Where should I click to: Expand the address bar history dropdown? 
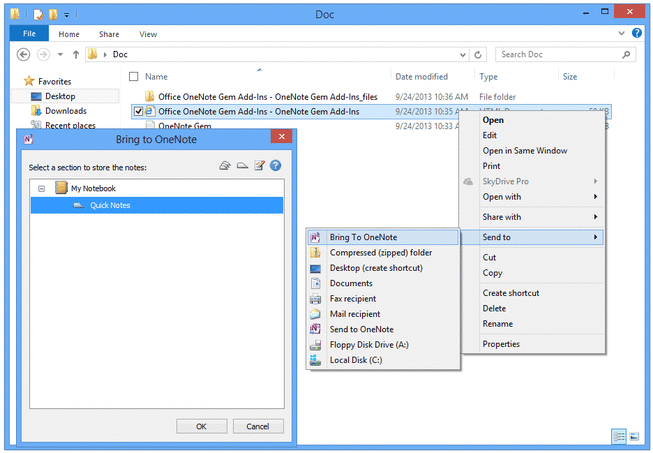click(463, 55)
